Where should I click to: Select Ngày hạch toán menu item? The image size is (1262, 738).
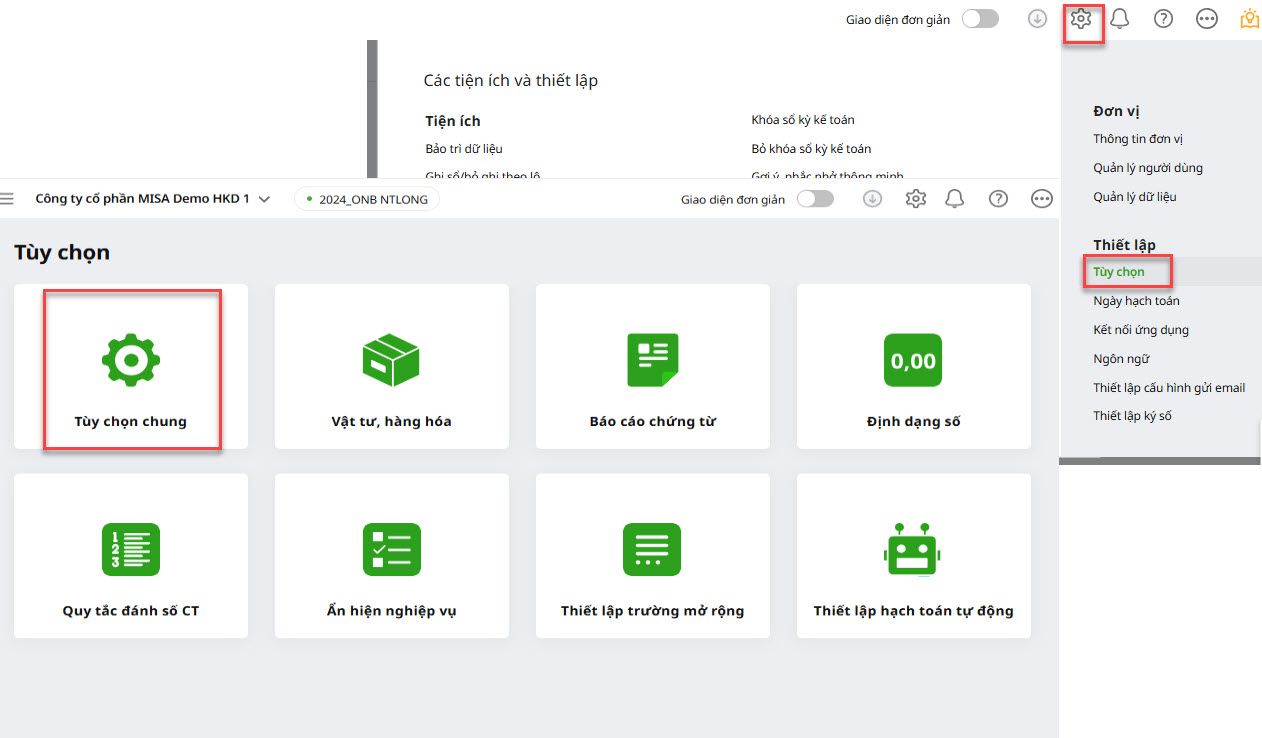(x=1136, y=301)
